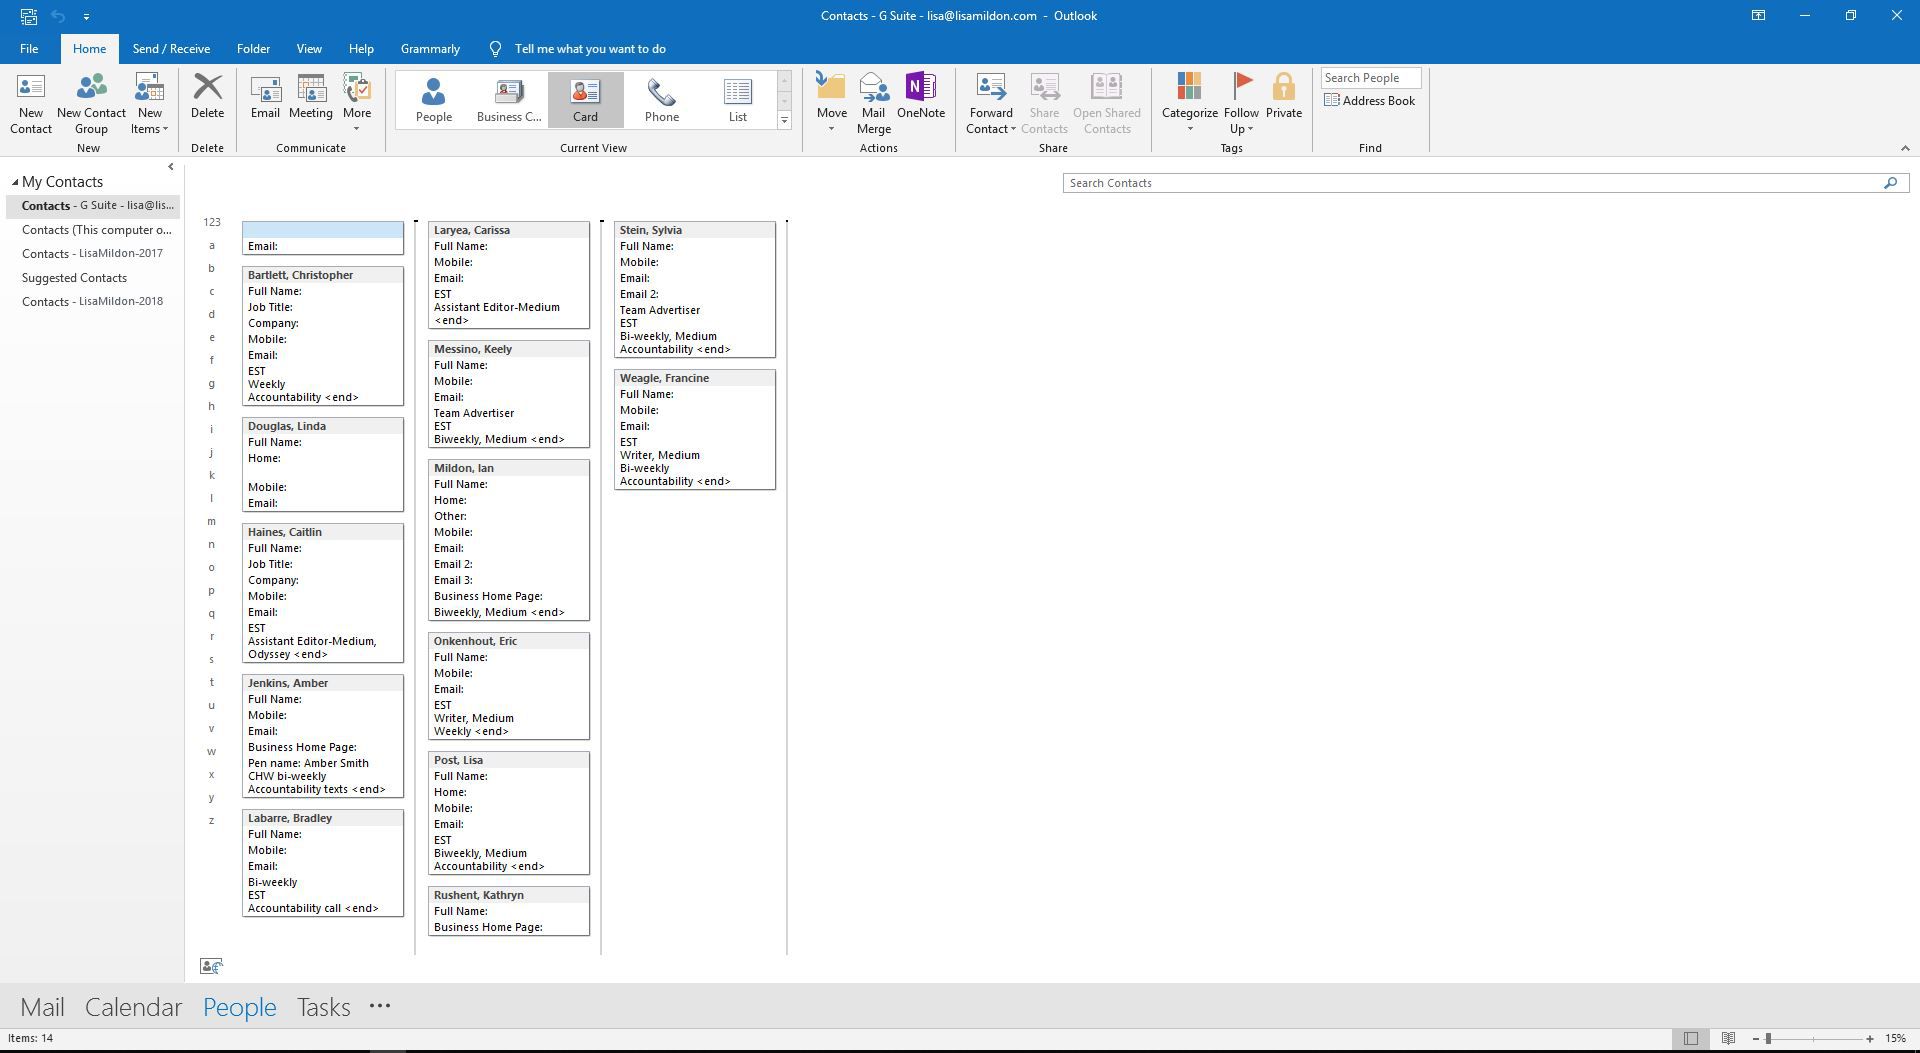Switch to Send / Receive tab

[171, 49]
